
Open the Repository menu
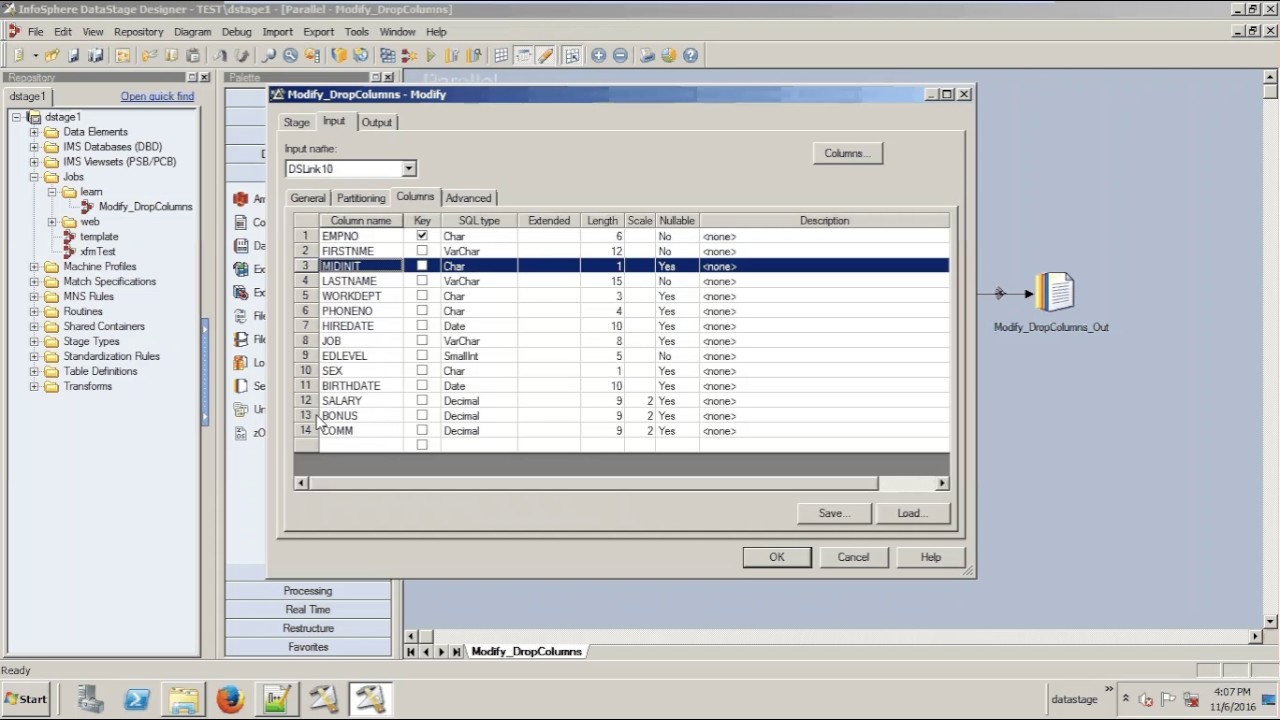point(138,32)
